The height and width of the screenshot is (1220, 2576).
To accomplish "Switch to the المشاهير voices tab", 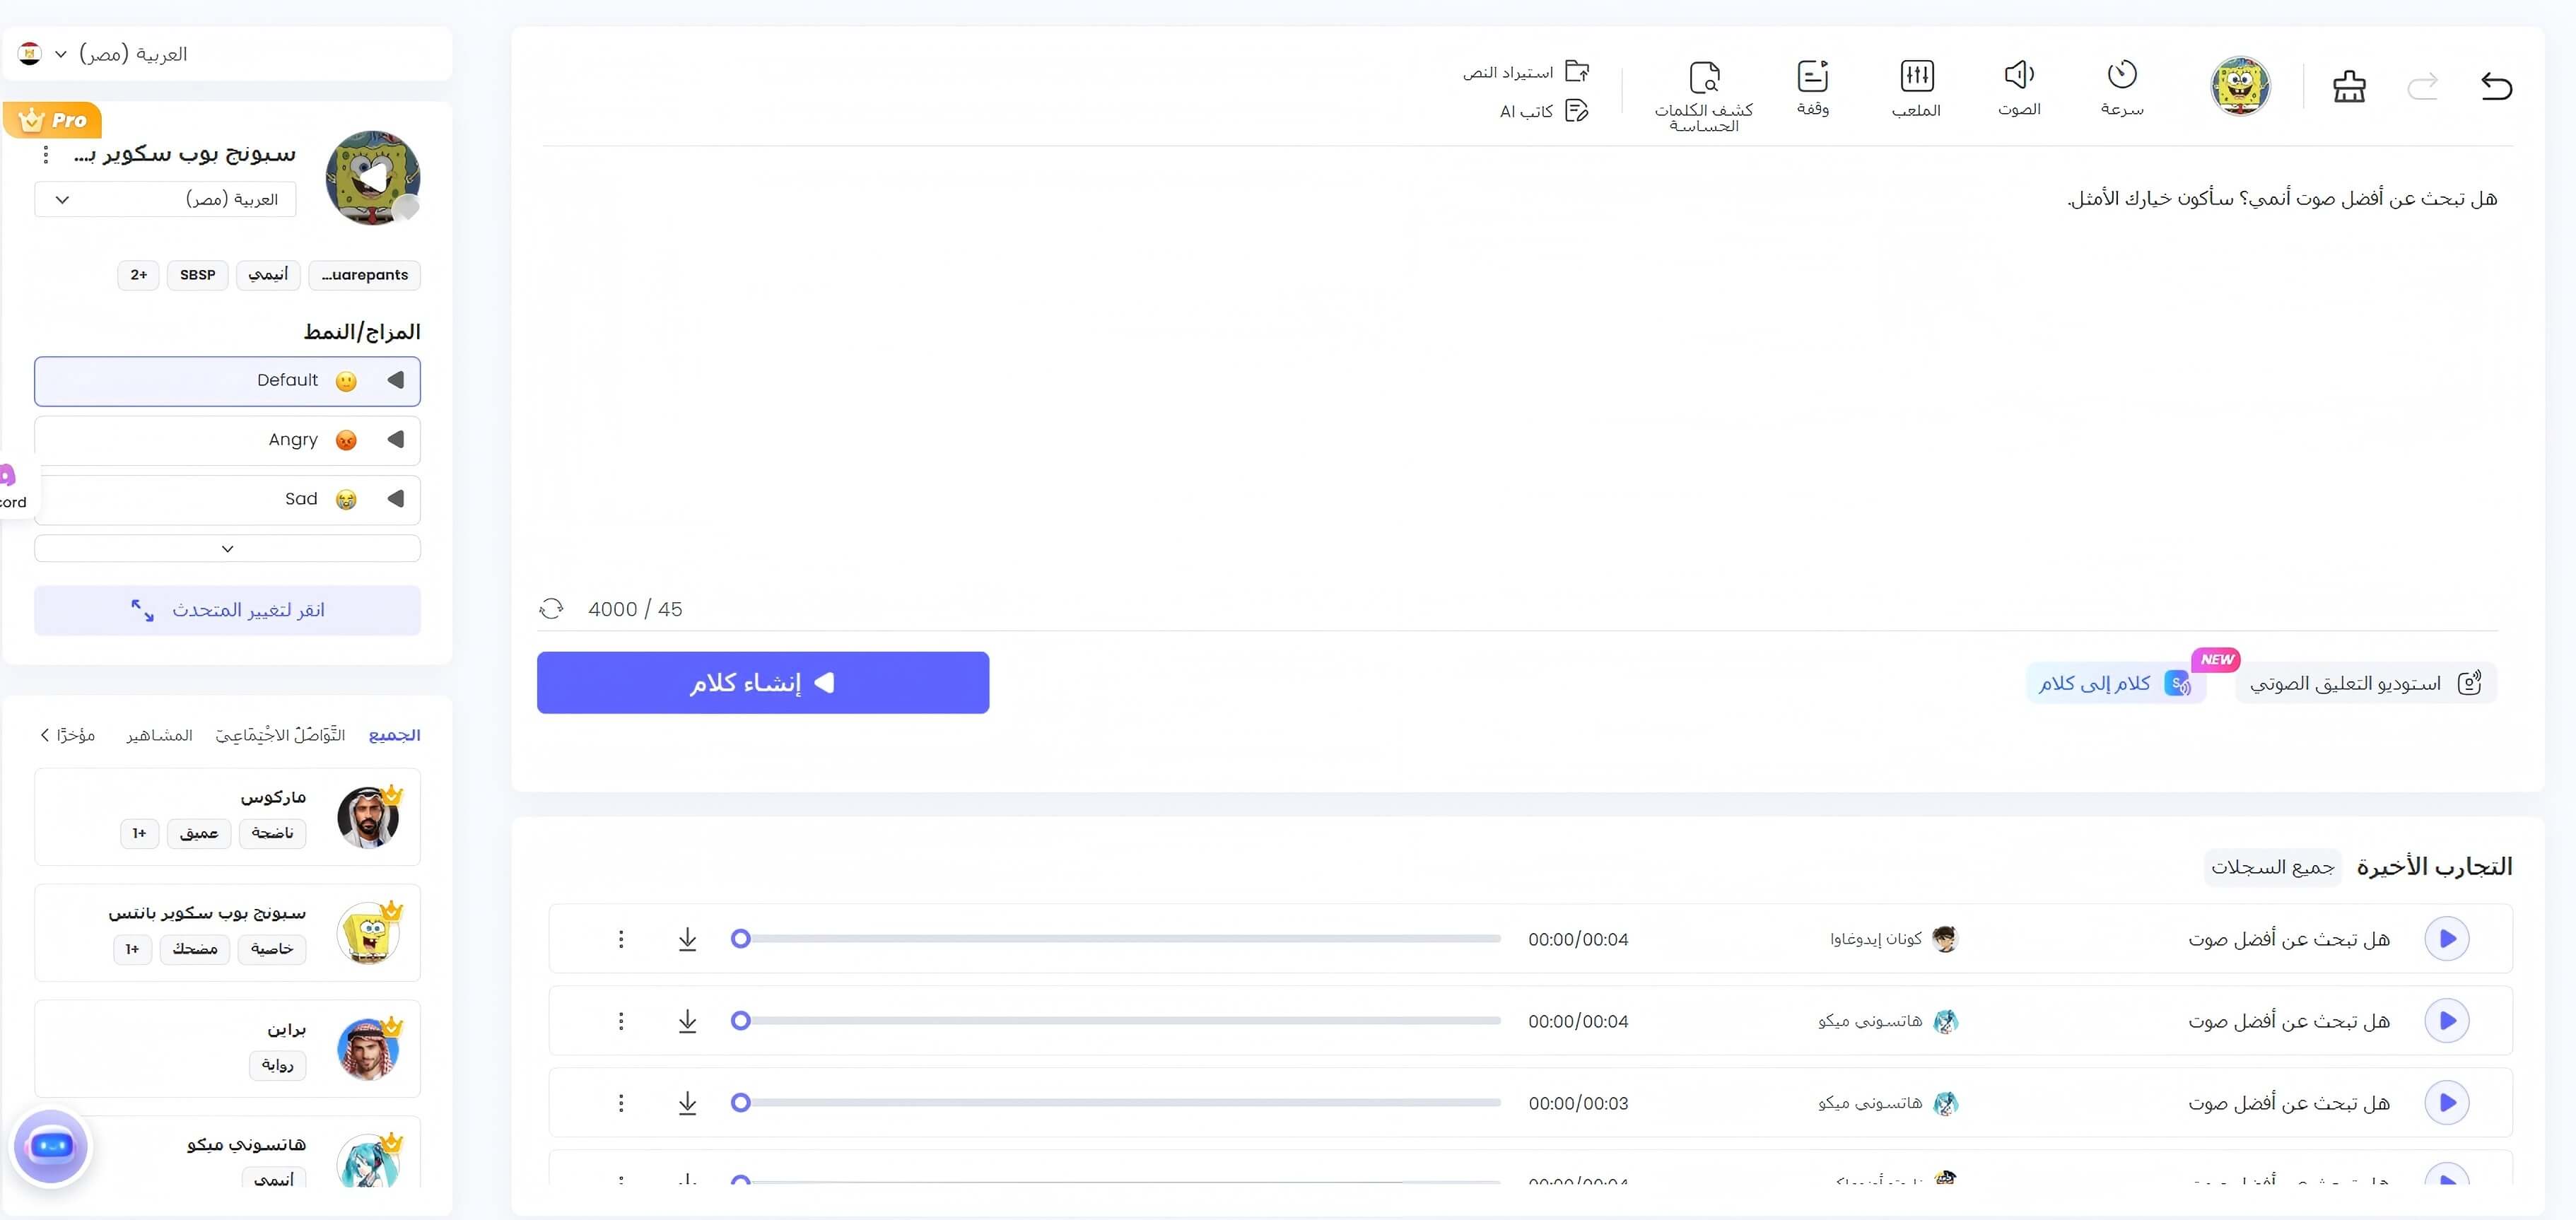I will click(x=160, y=735).
